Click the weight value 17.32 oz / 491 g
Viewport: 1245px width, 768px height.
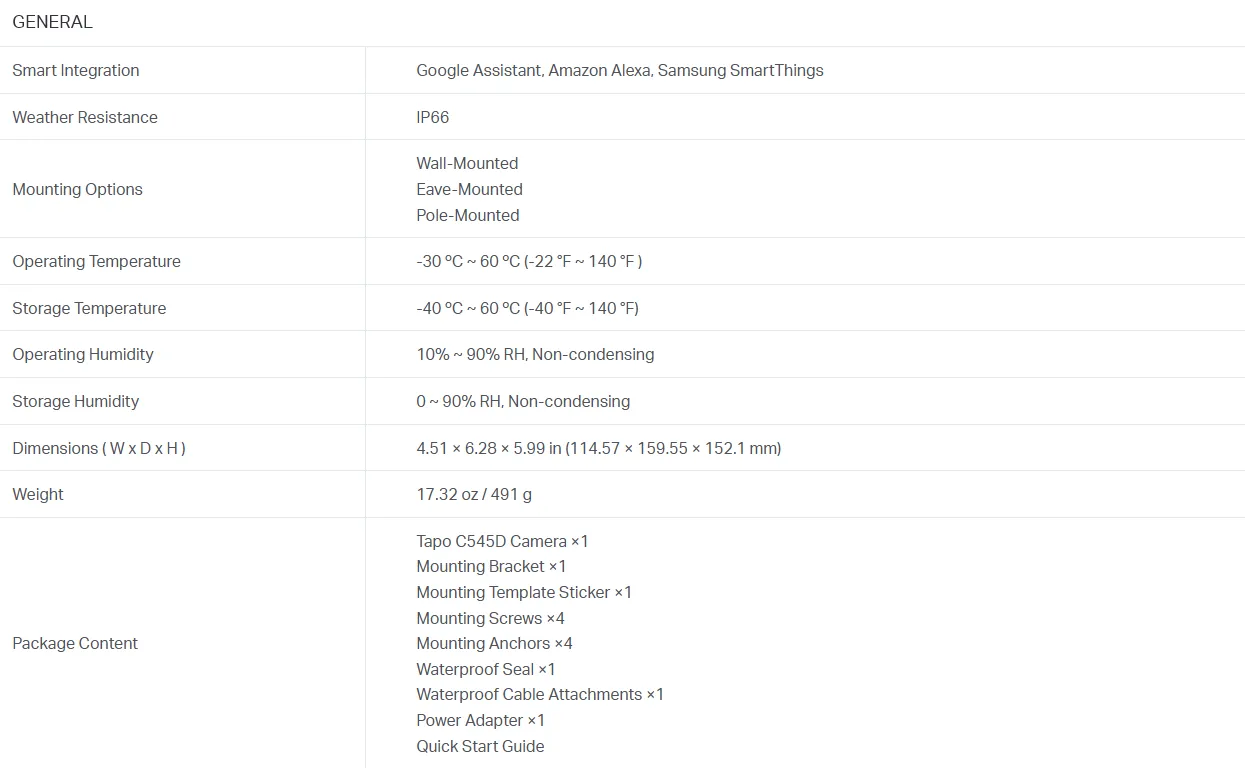(x=474, y=494)
